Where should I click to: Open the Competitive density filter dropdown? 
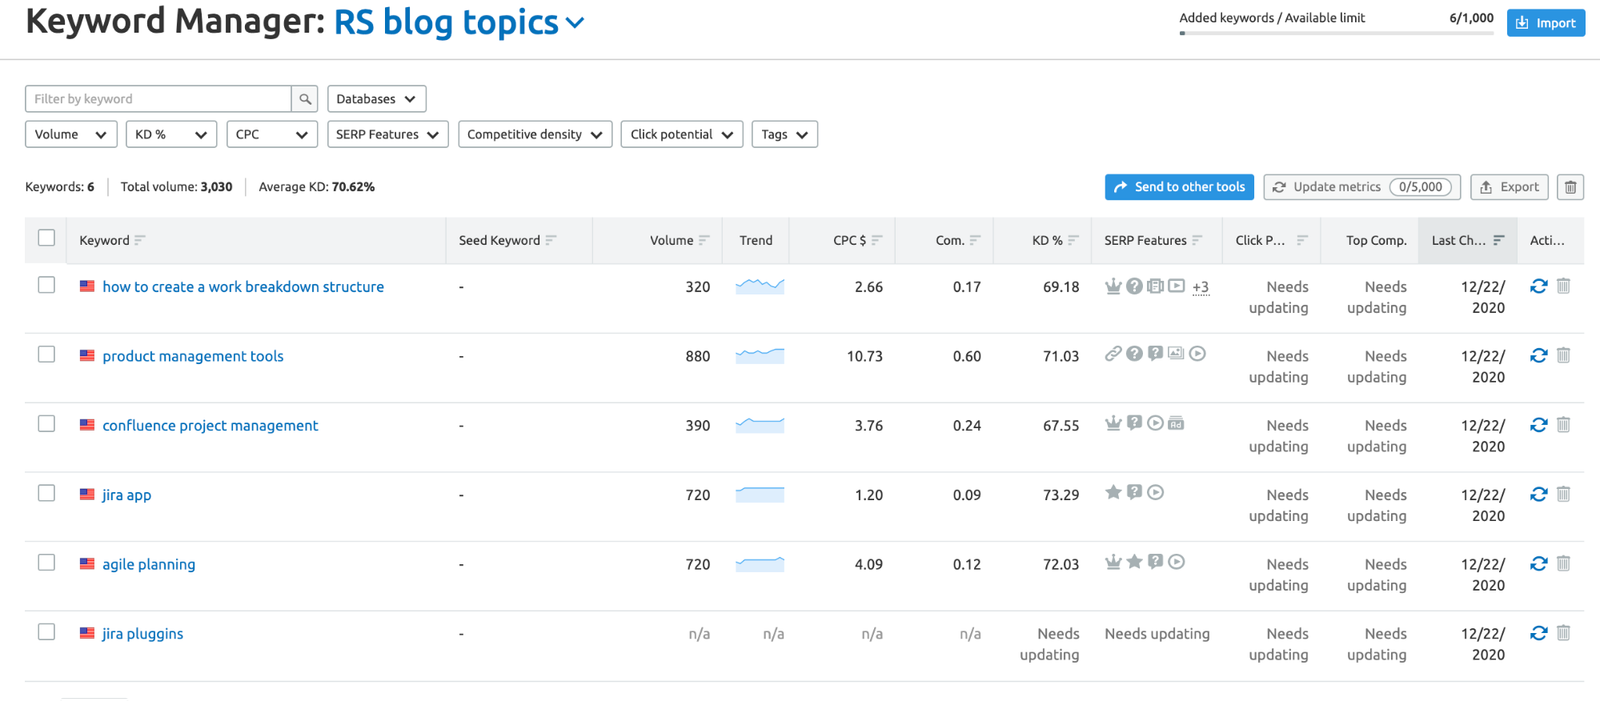(x=535, y=134)
